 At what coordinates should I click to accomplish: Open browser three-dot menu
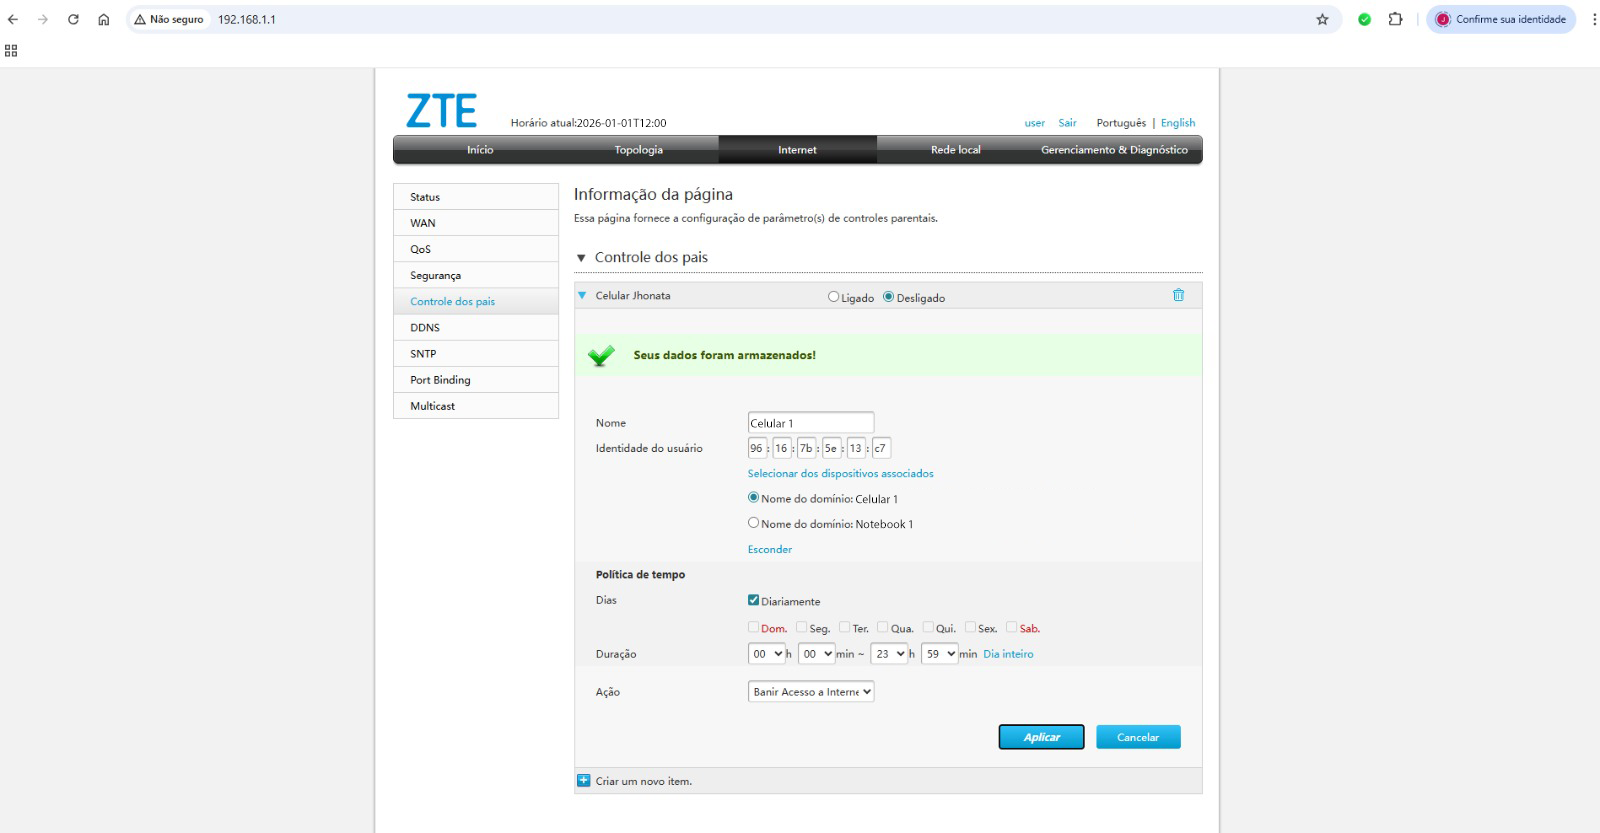(1594, 19)
